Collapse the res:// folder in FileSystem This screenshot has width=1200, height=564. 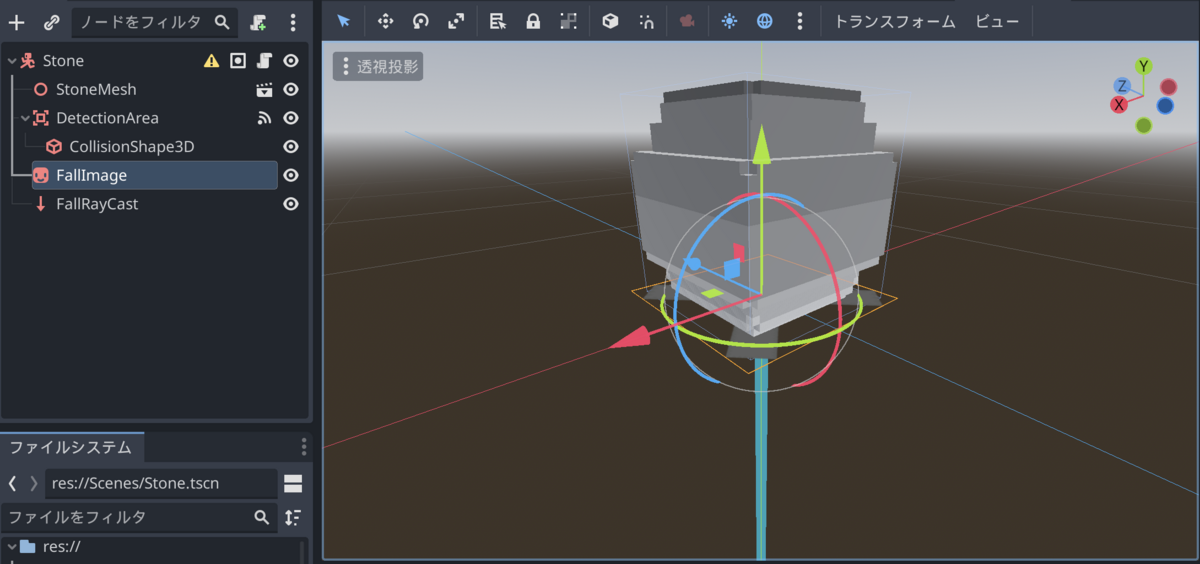click(x=11, y=547)
